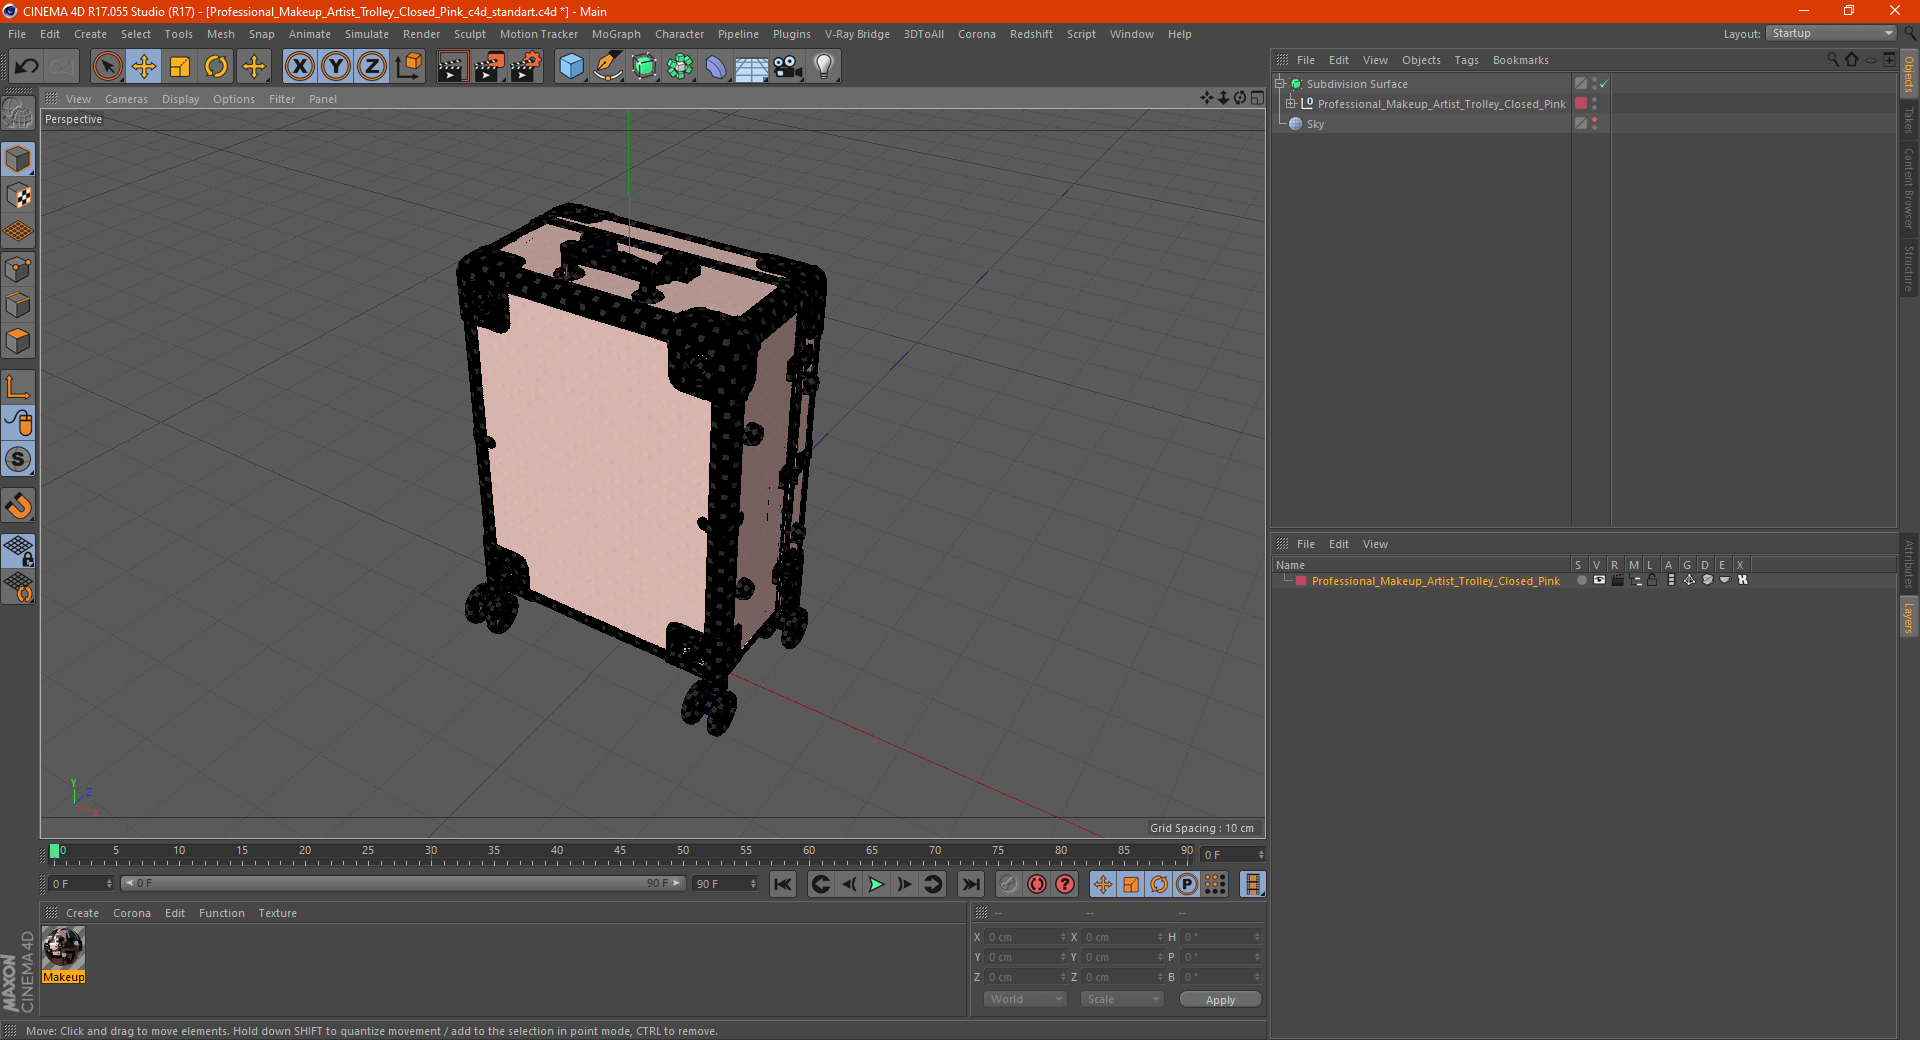Go to end of animation

point(970,884)
